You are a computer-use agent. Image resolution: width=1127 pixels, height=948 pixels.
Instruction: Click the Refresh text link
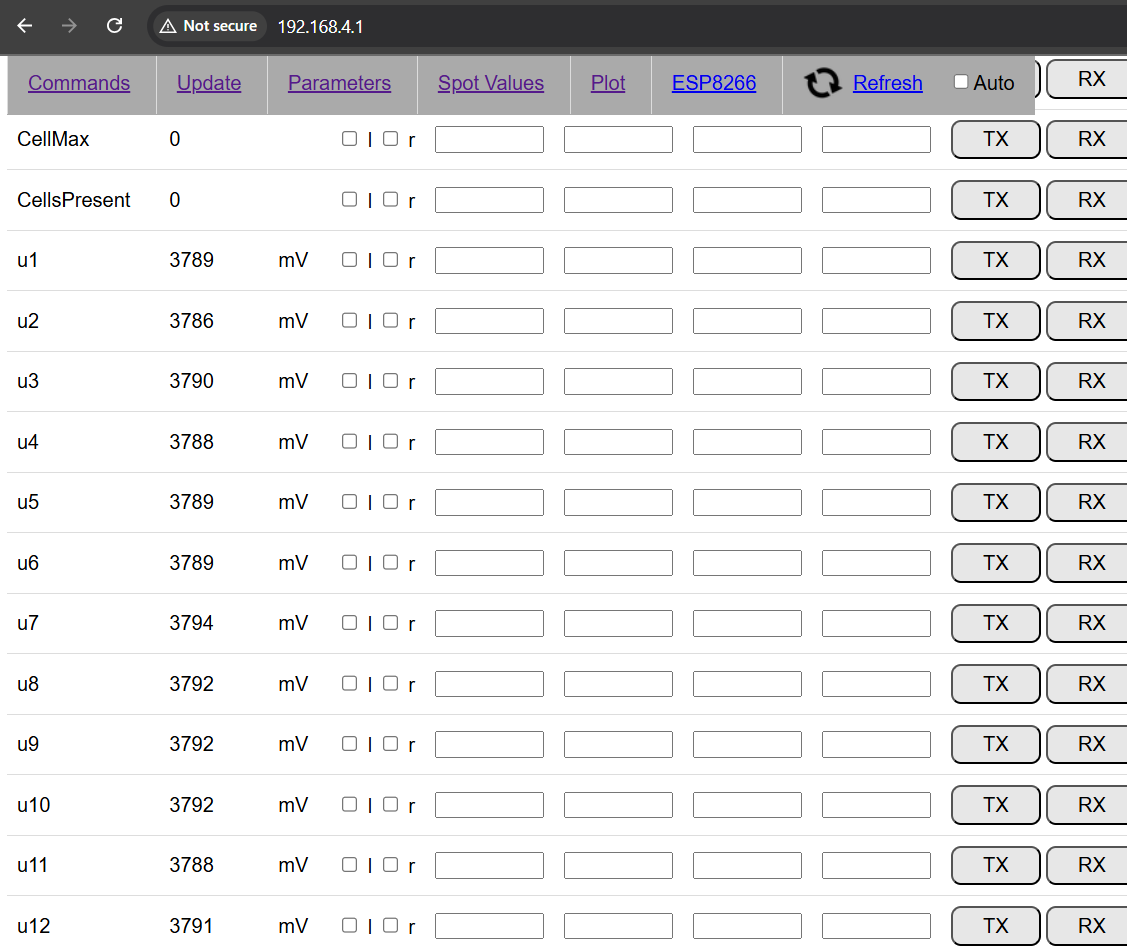887,83
